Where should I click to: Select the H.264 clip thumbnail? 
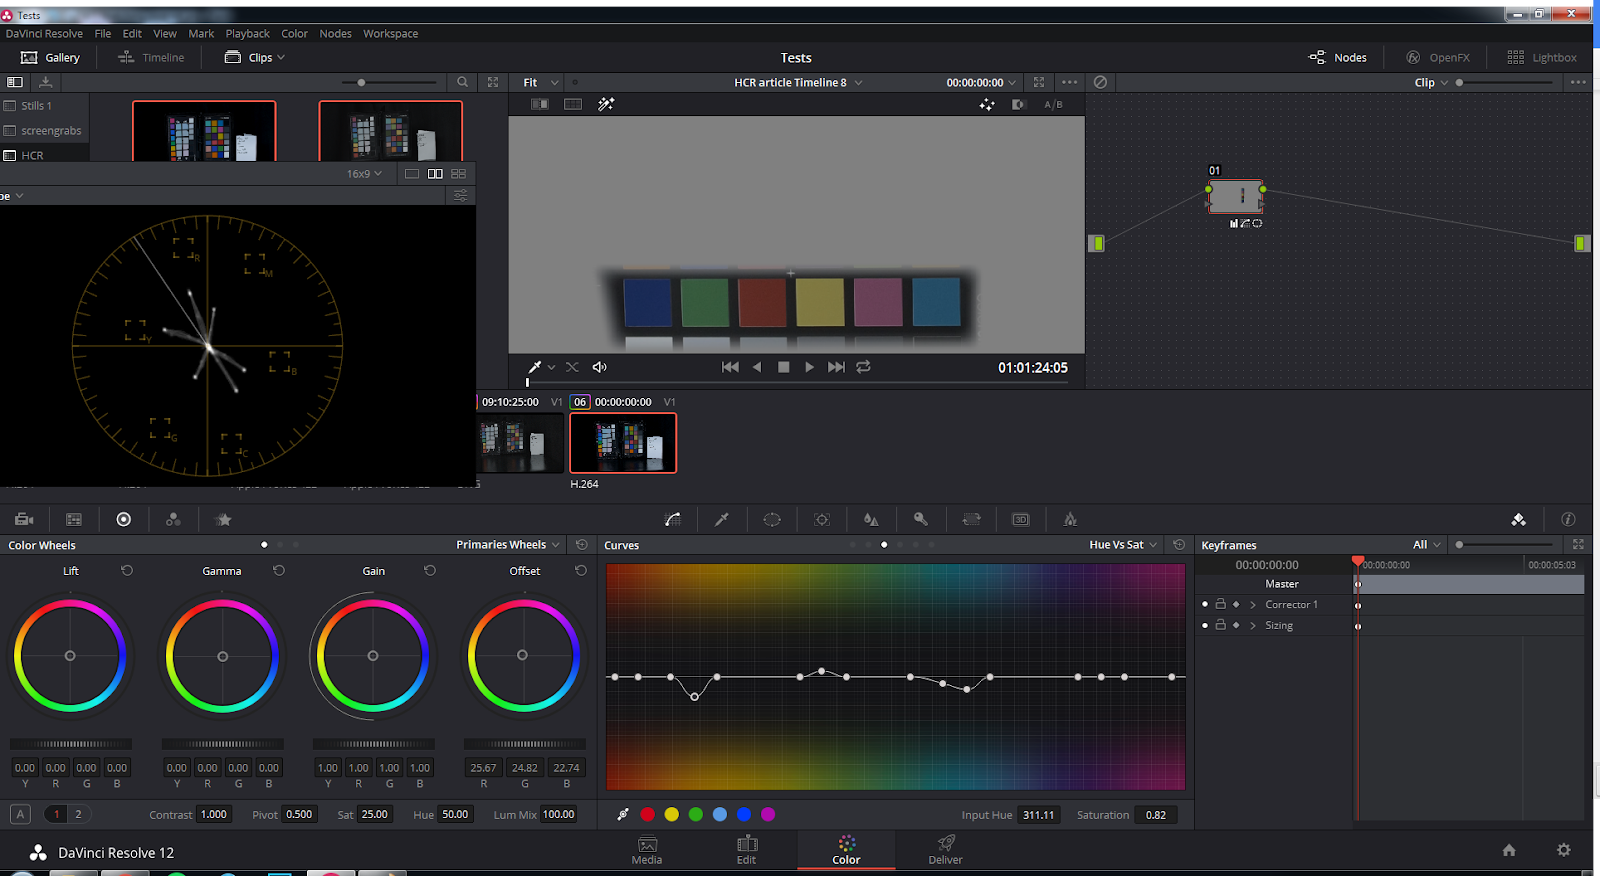(623, 443)
